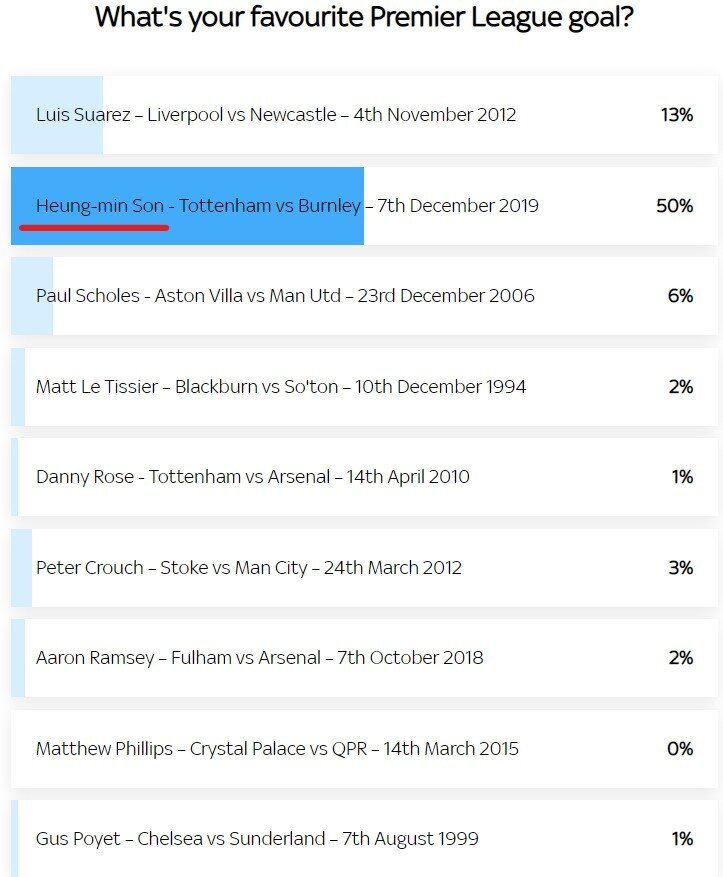Vote for Danny Rose Tottenham vs Arsenal
Image resolution: width=723 pixels, height=877 pixels.
coord(364,477)
